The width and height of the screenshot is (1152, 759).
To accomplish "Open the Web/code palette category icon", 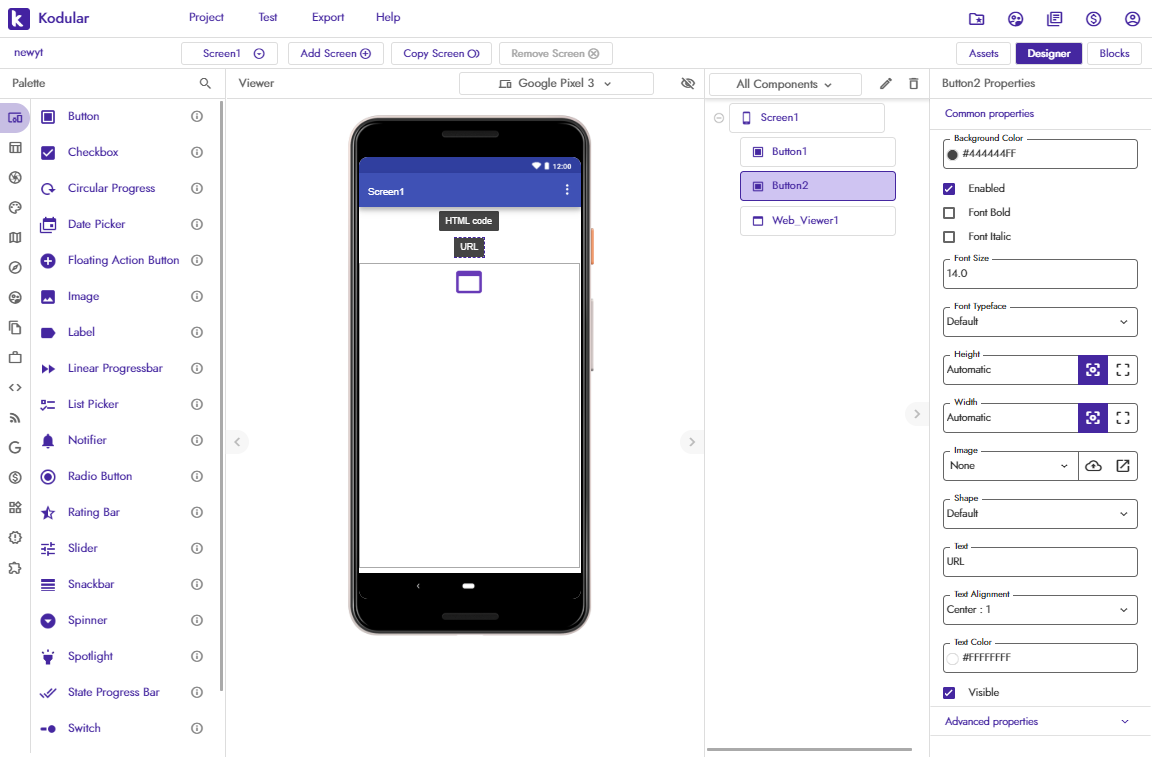I will point(15,387).
